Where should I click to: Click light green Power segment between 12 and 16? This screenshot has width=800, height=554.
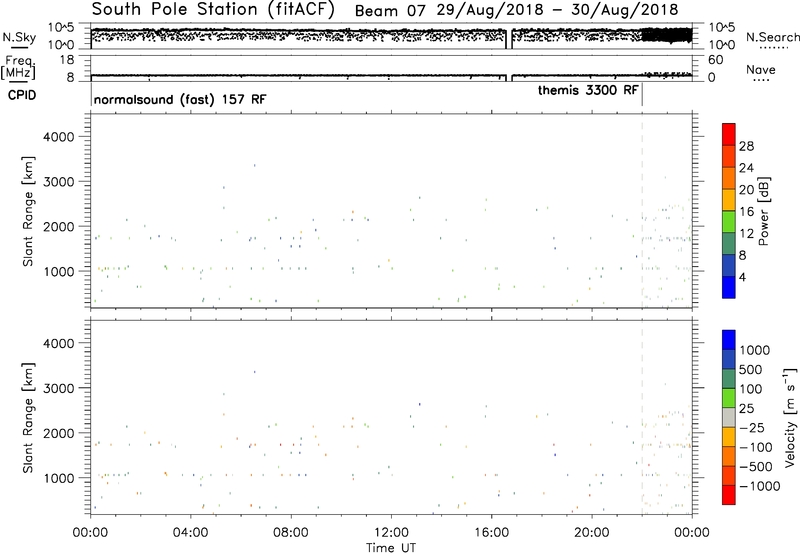(x=729, y=222)
